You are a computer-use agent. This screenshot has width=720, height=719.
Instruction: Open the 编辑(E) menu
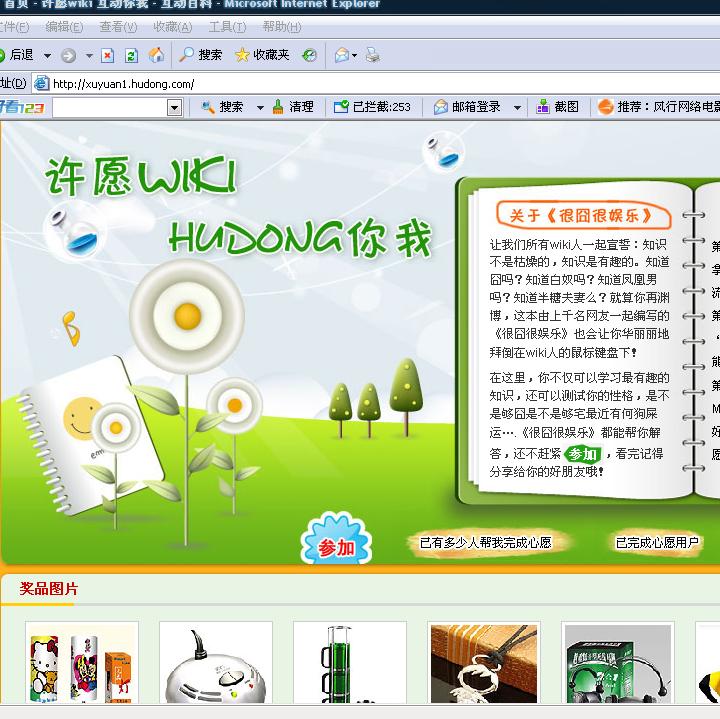coord(64,27)
